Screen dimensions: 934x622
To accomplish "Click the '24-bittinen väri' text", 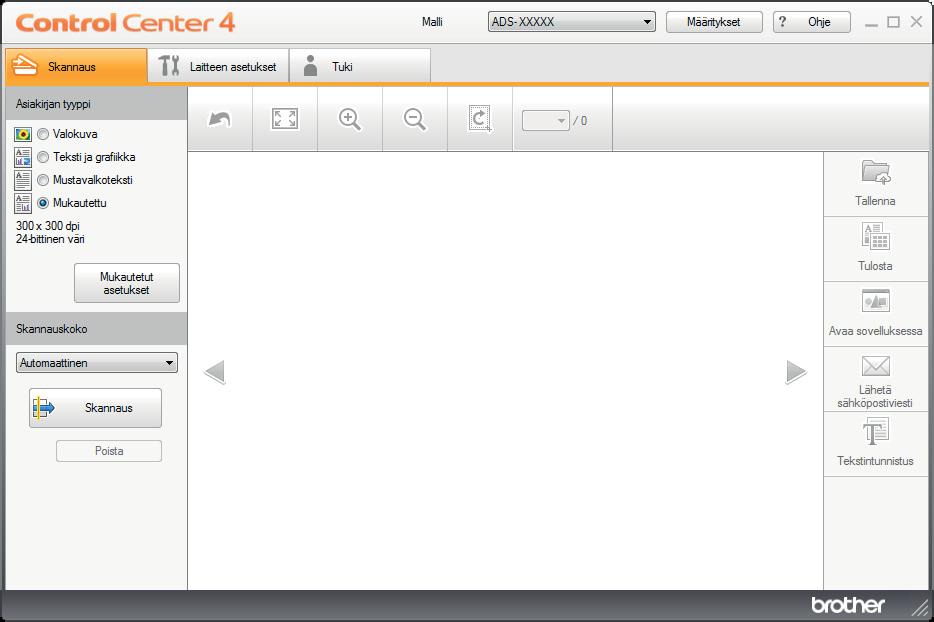I will pos(50,239).
